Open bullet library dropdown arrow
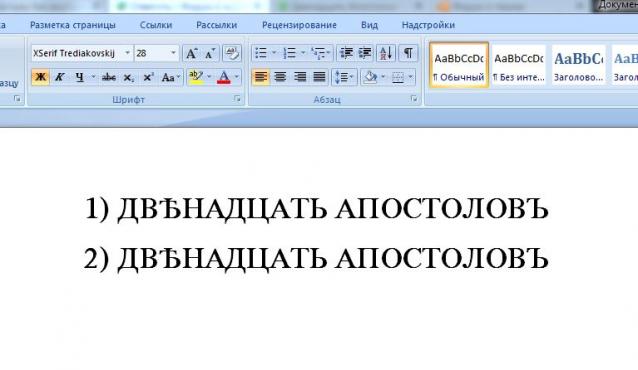The width and height of the screenshot is (638, 370). coord(274,53)
